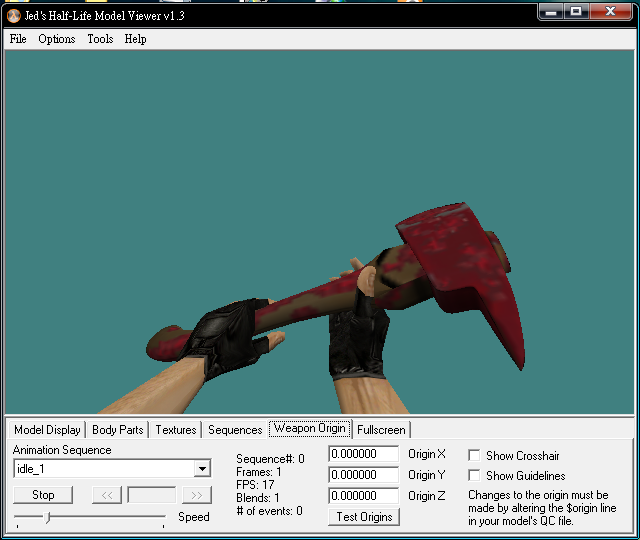Click the 'Animation Sequence' label

pos(62,450)
